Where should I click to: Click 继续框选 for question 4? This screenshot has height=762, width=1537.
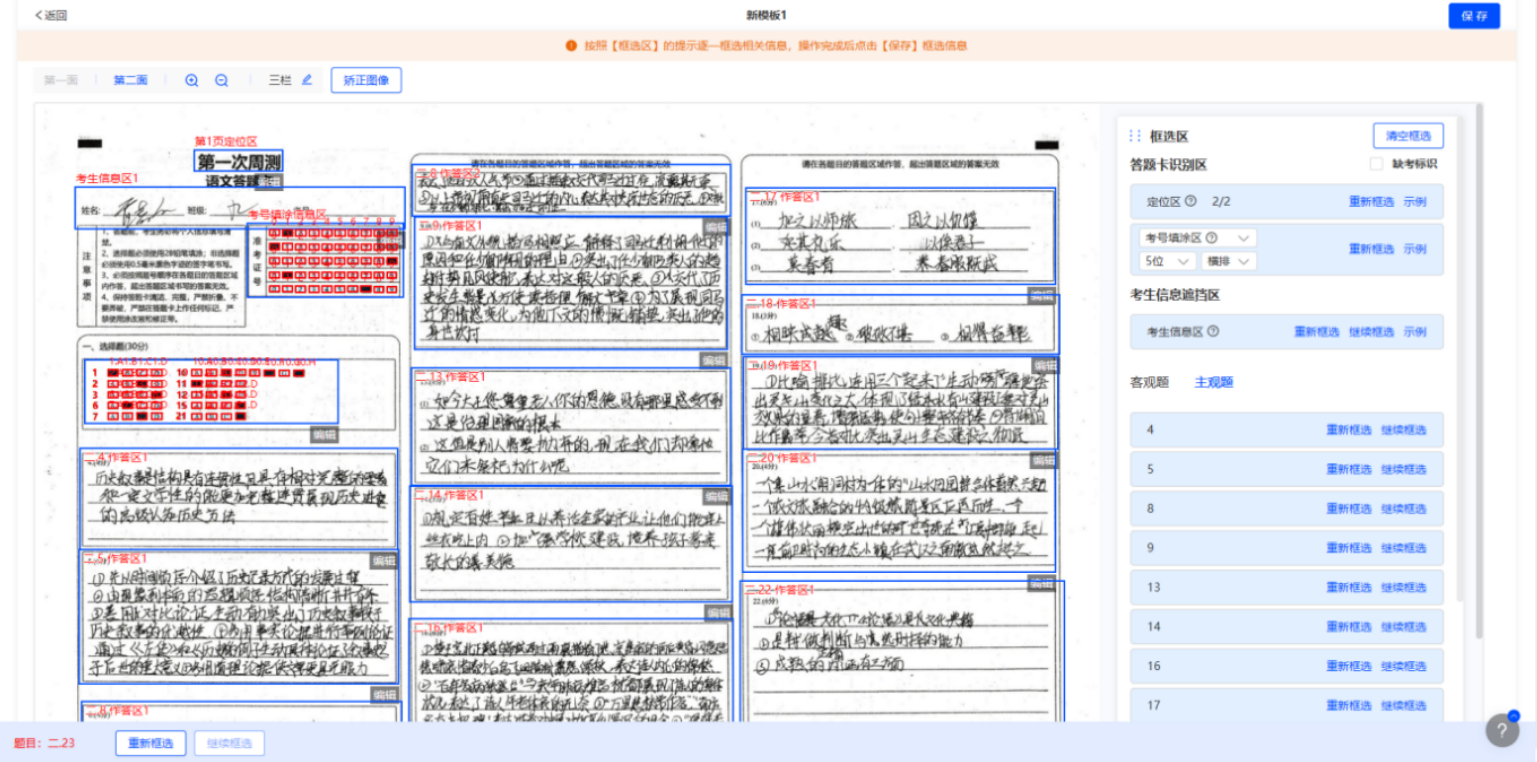[1404, 430]
